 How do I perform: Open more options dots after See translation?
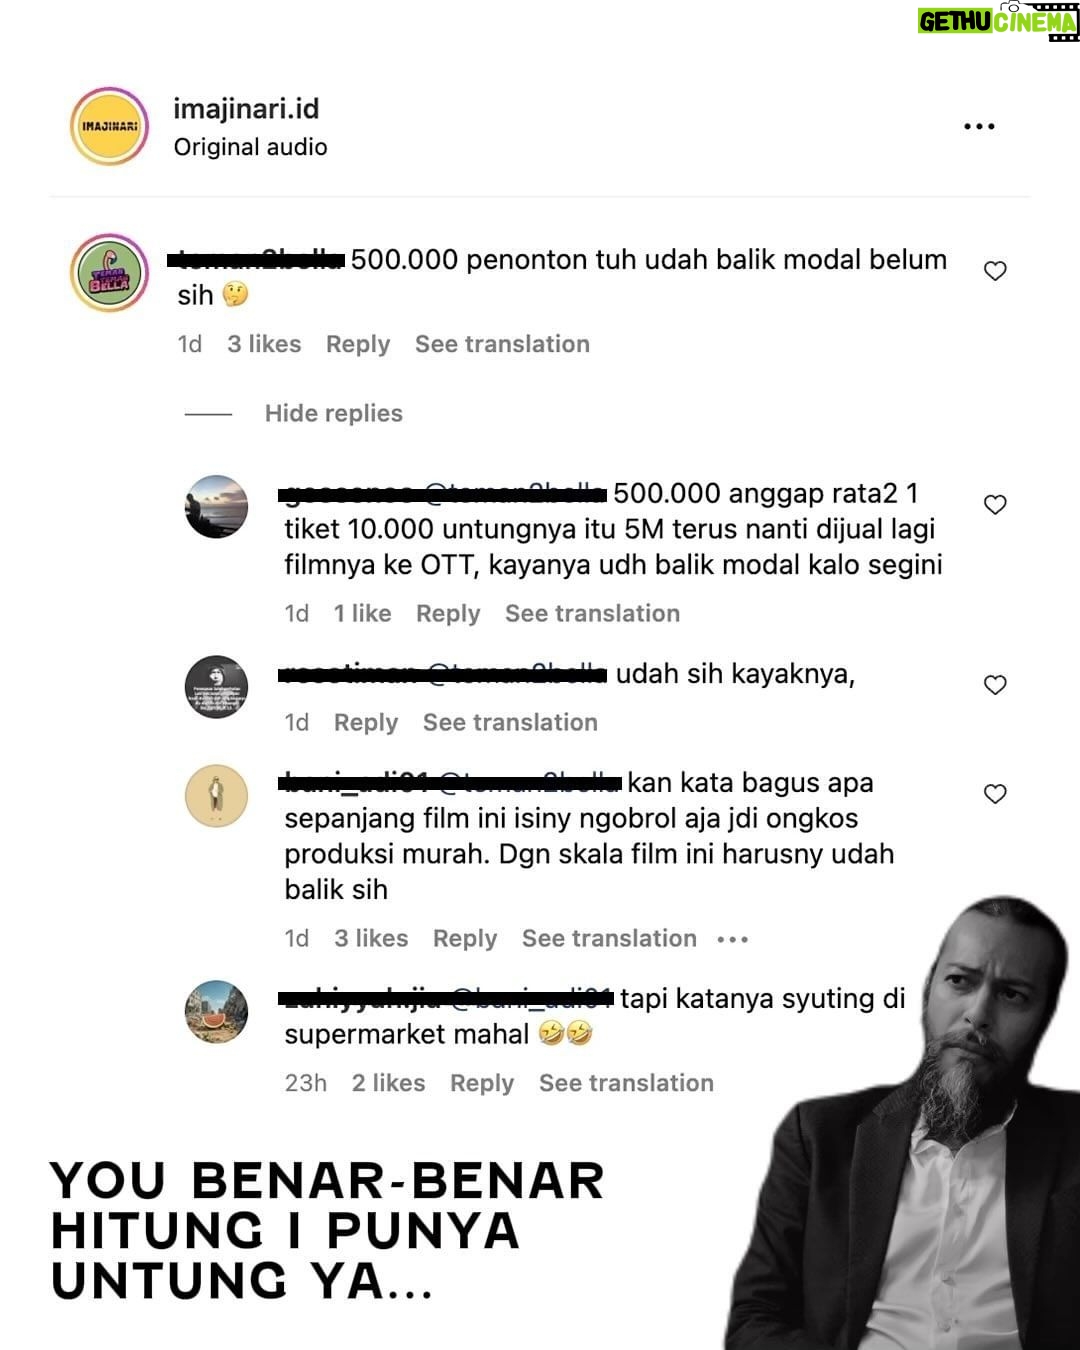pyautogui.click(x=733, y=939)
